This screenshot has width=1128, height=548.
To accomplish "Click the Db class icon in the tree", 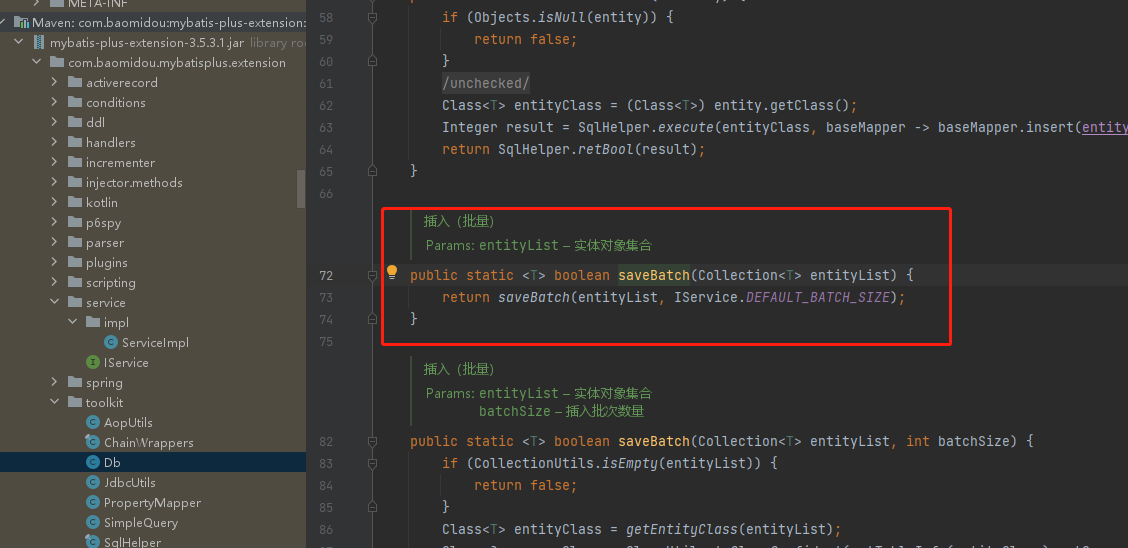I will [x=93, y=462].
